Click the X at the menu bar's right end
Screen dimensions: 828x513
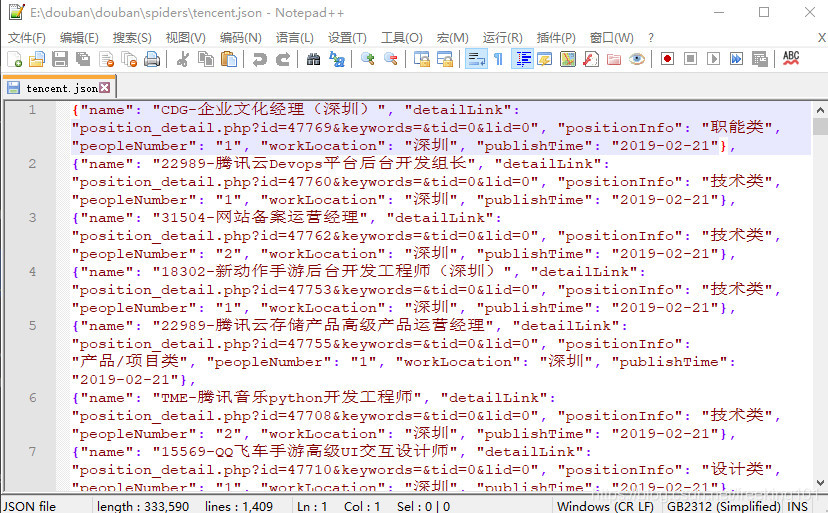(x=822, y=38)
